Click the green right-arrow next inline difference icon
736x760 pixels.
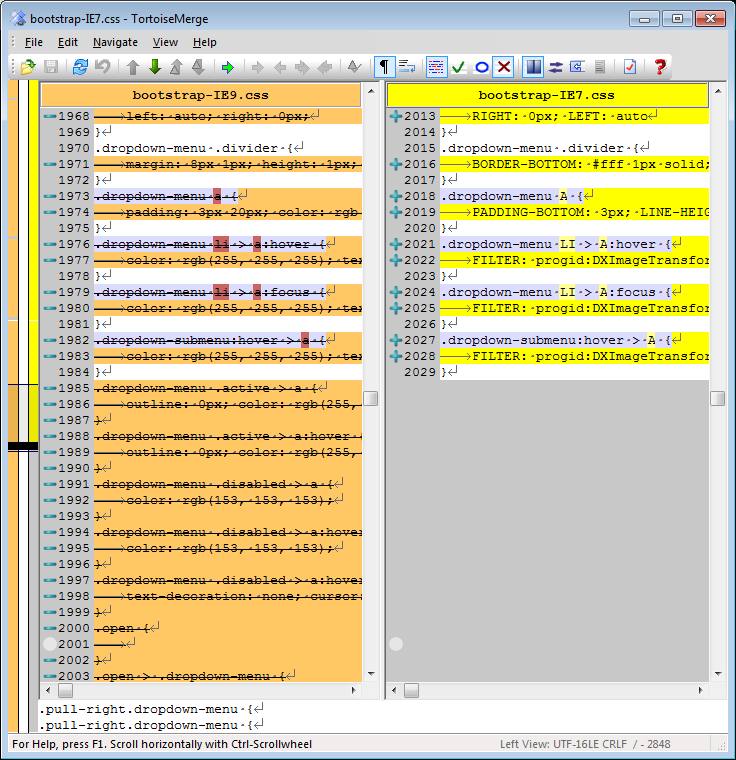(228, 66)
